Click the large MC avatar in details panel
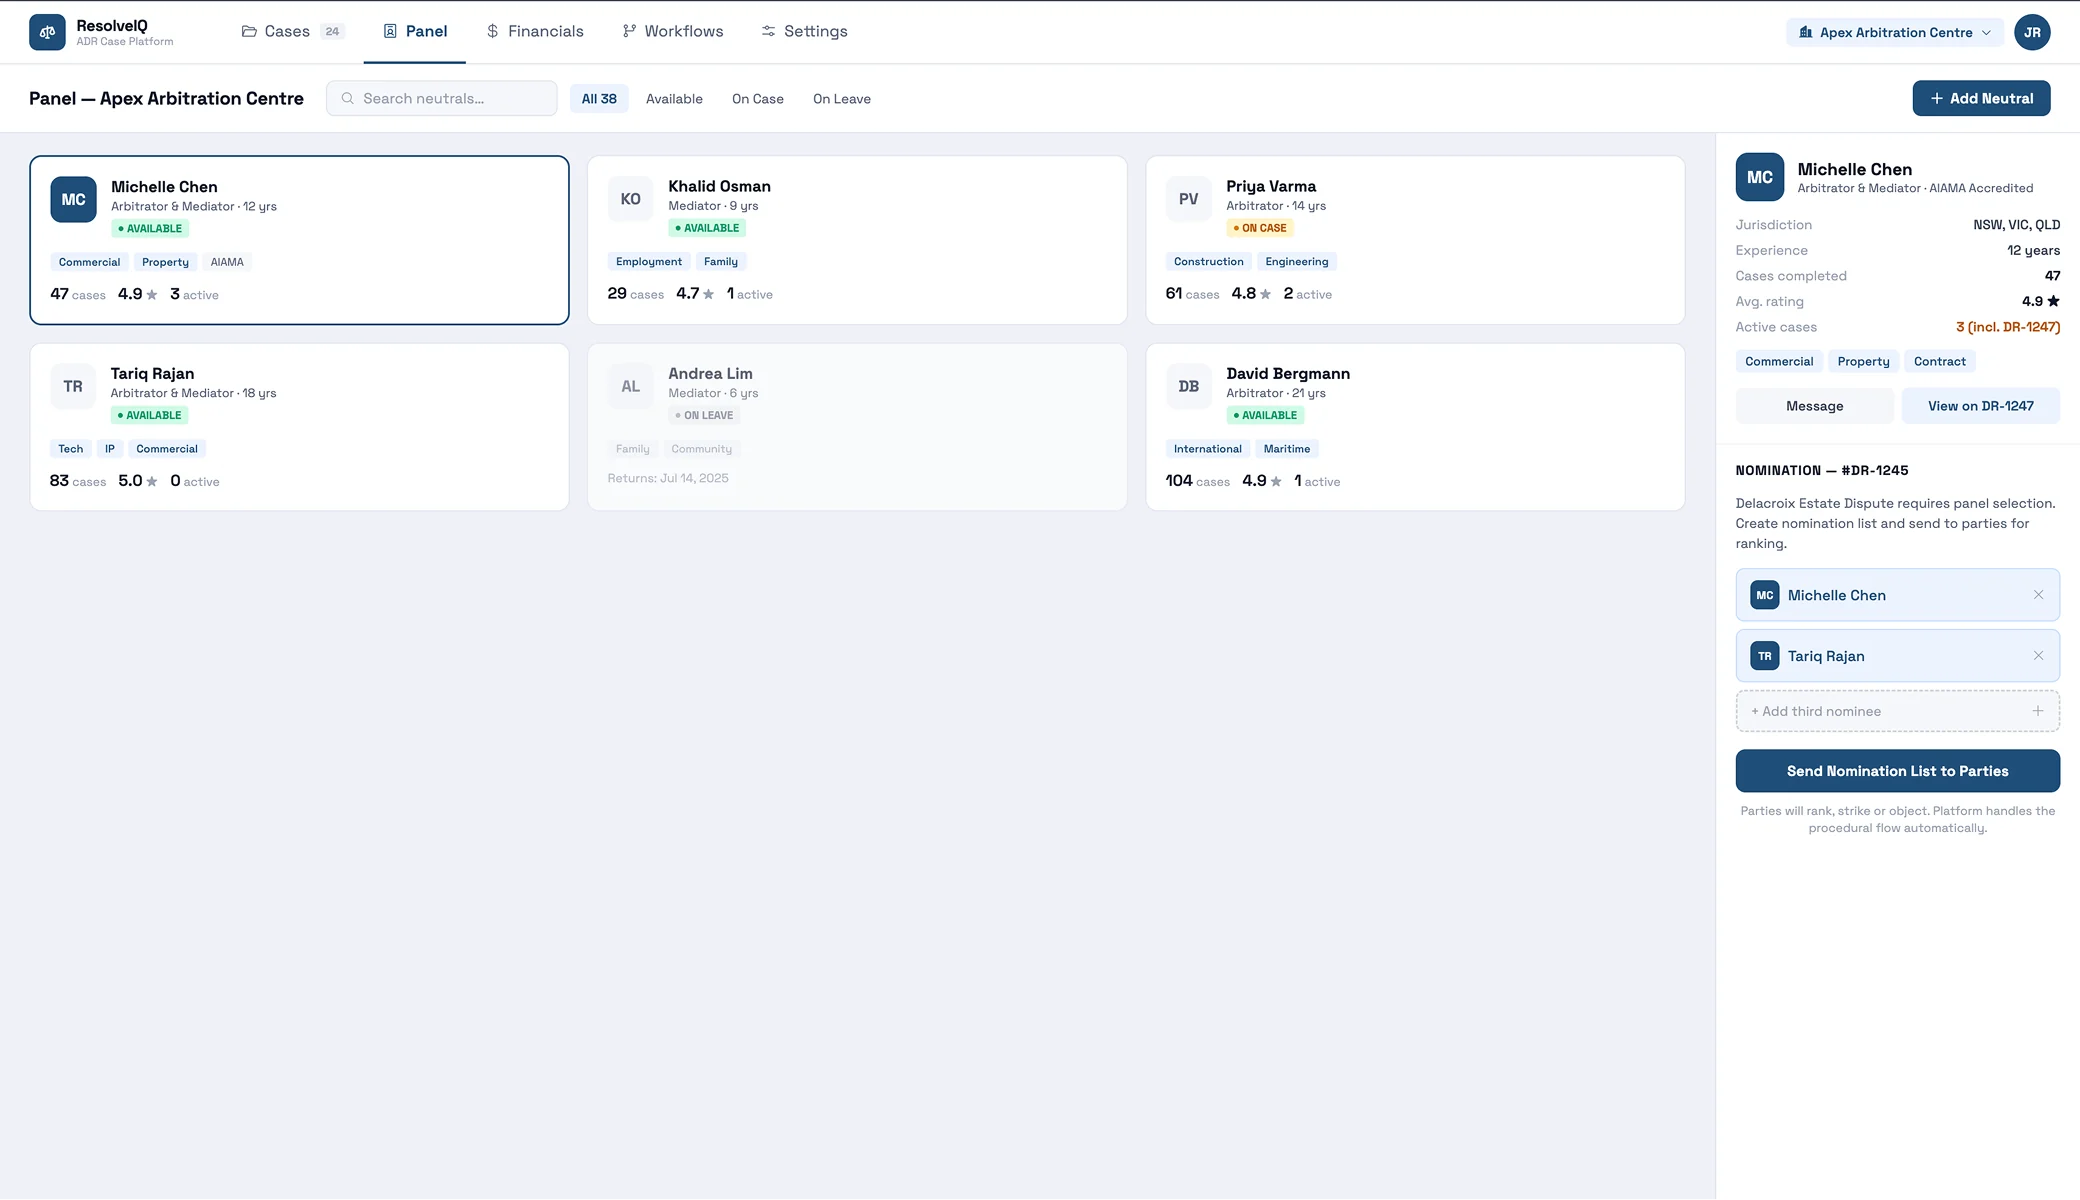Viewport: 2080px width, 1200px height. [1760, 177]
